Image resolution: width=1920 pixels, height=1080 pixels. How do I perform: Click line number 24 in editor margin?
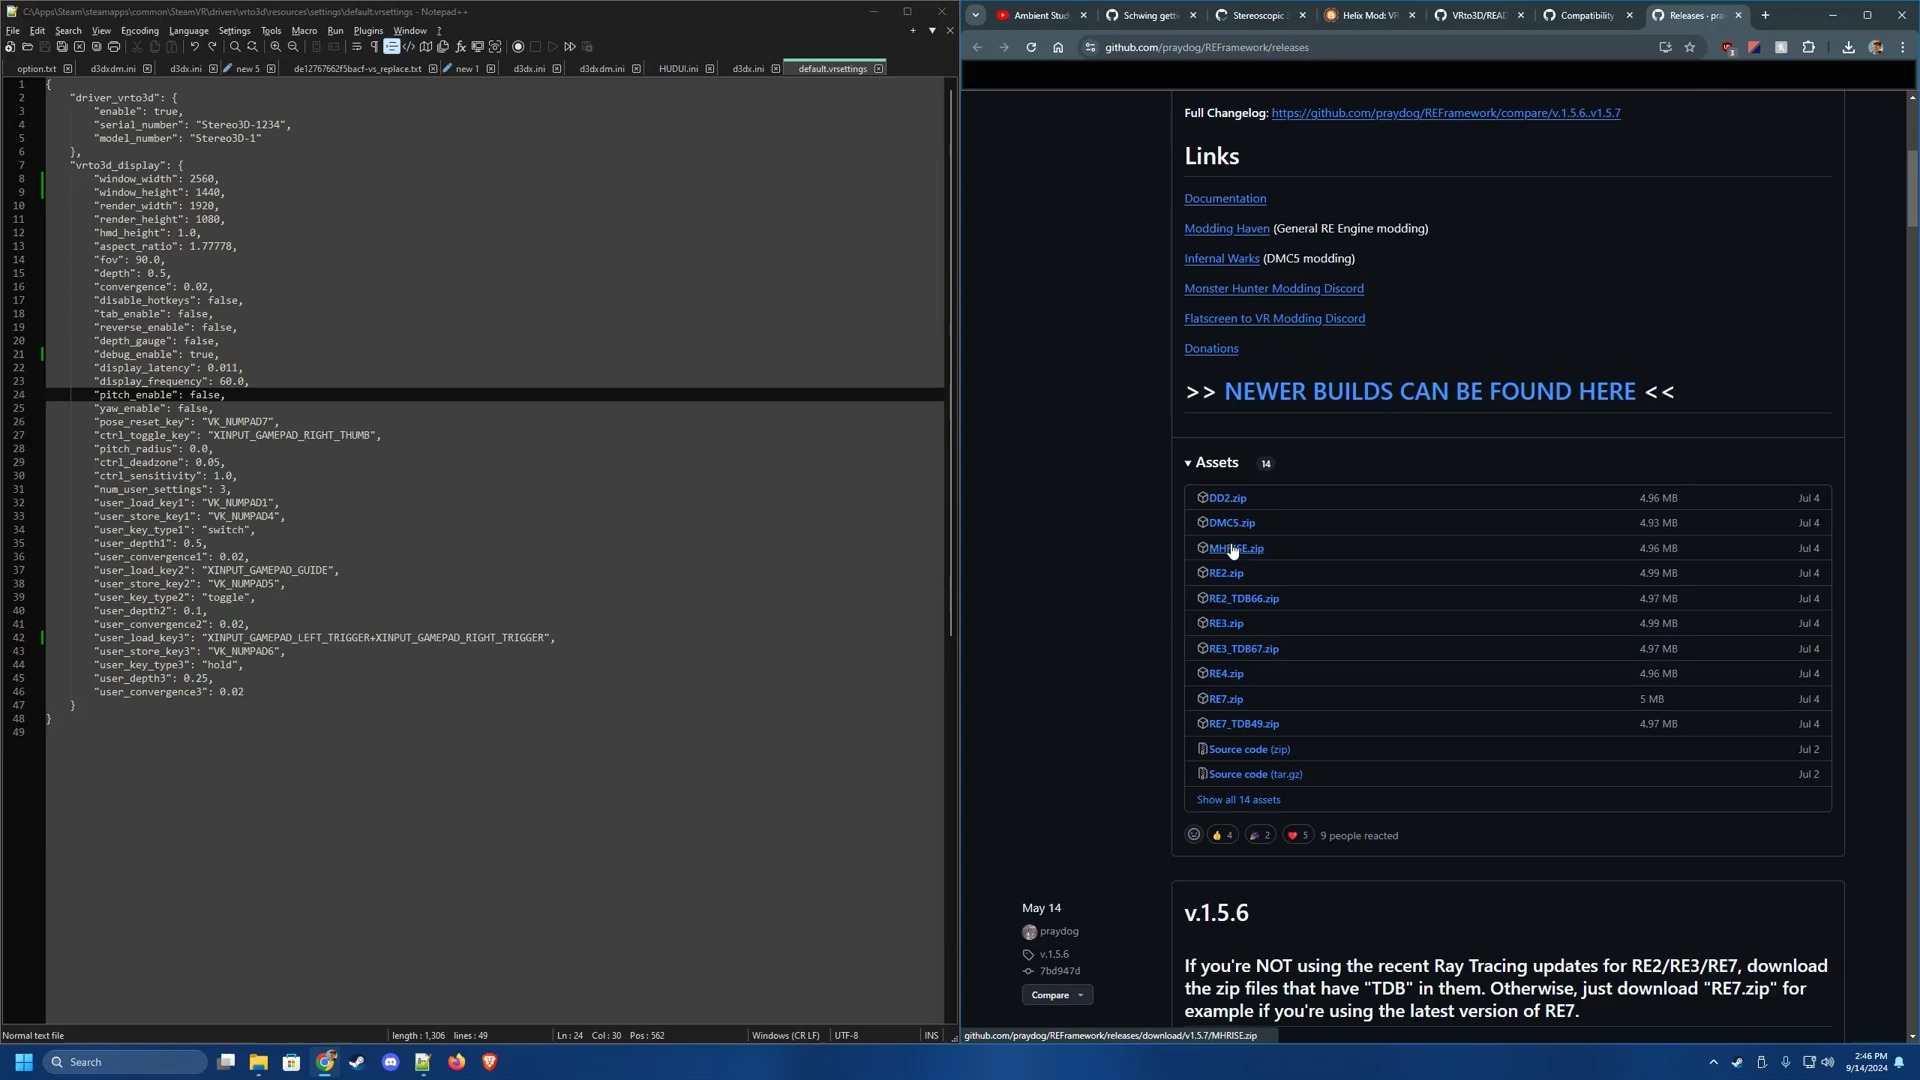coord(19,395)
